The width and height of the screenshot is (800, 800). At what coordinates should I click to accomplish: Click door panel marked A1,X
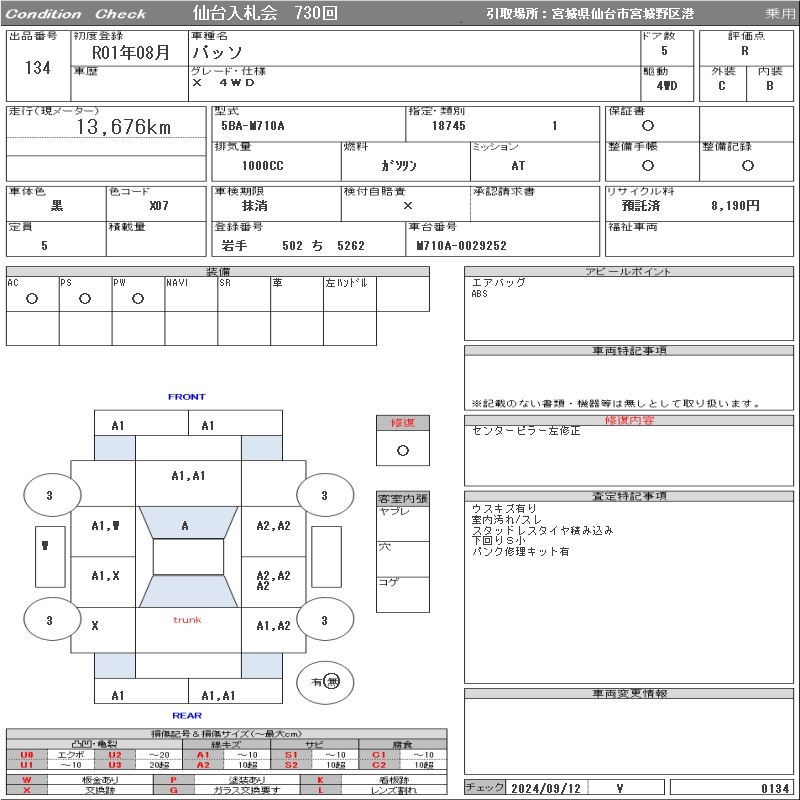(x=103, y=582)
